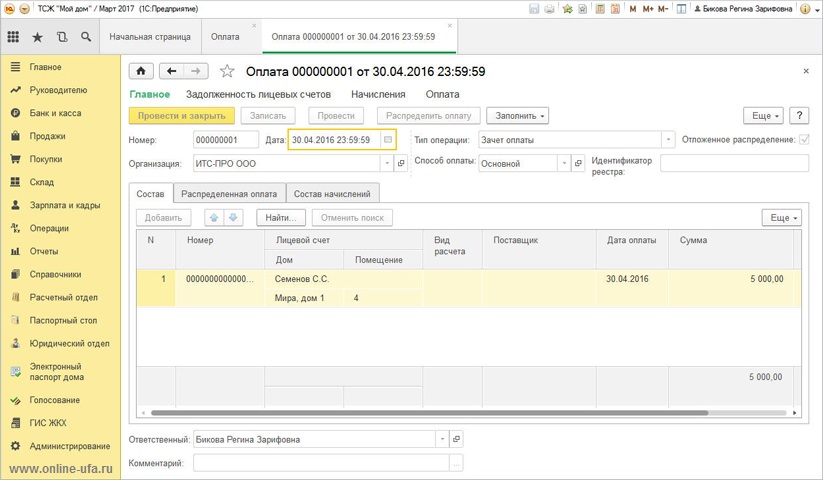Open calendar picker in Дата field
Image resolution: width=823 pixels, height=480 pixels.
[x=388, y=140]
